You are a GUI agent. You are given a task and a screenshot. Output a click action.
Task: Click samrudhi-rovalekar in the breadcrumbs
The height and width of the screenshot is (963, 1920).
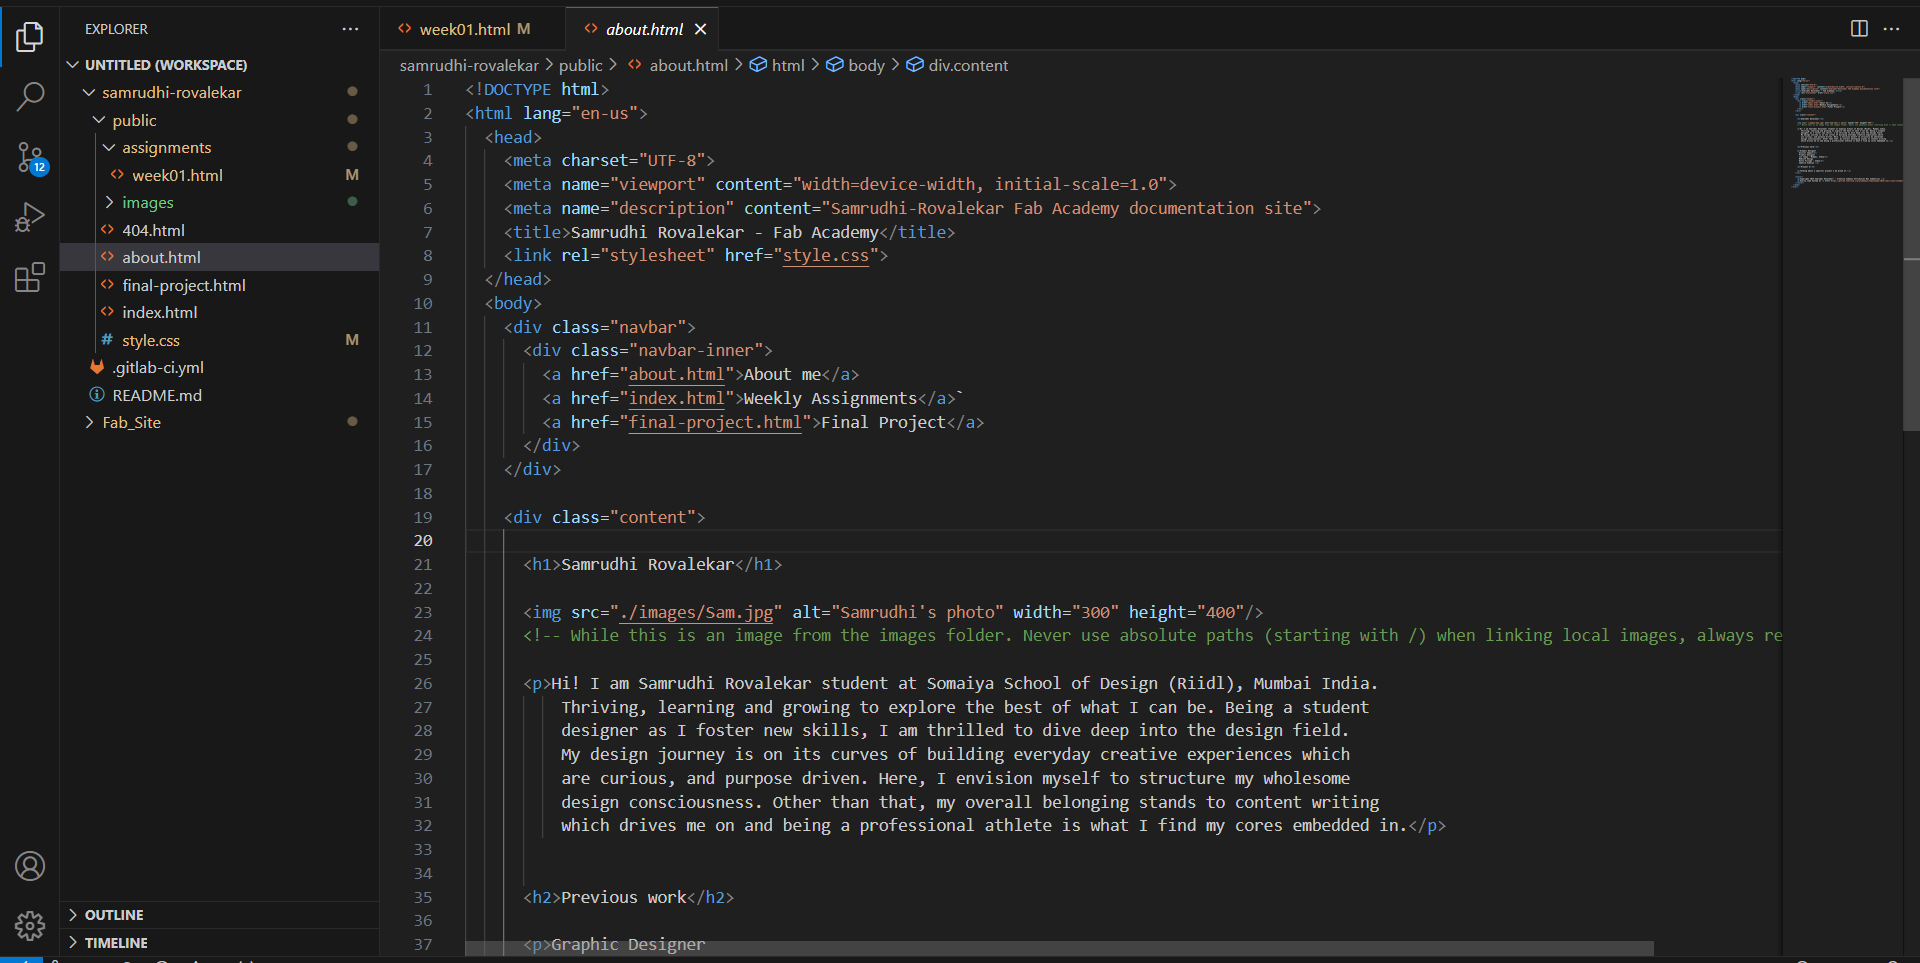pos(469,65)
